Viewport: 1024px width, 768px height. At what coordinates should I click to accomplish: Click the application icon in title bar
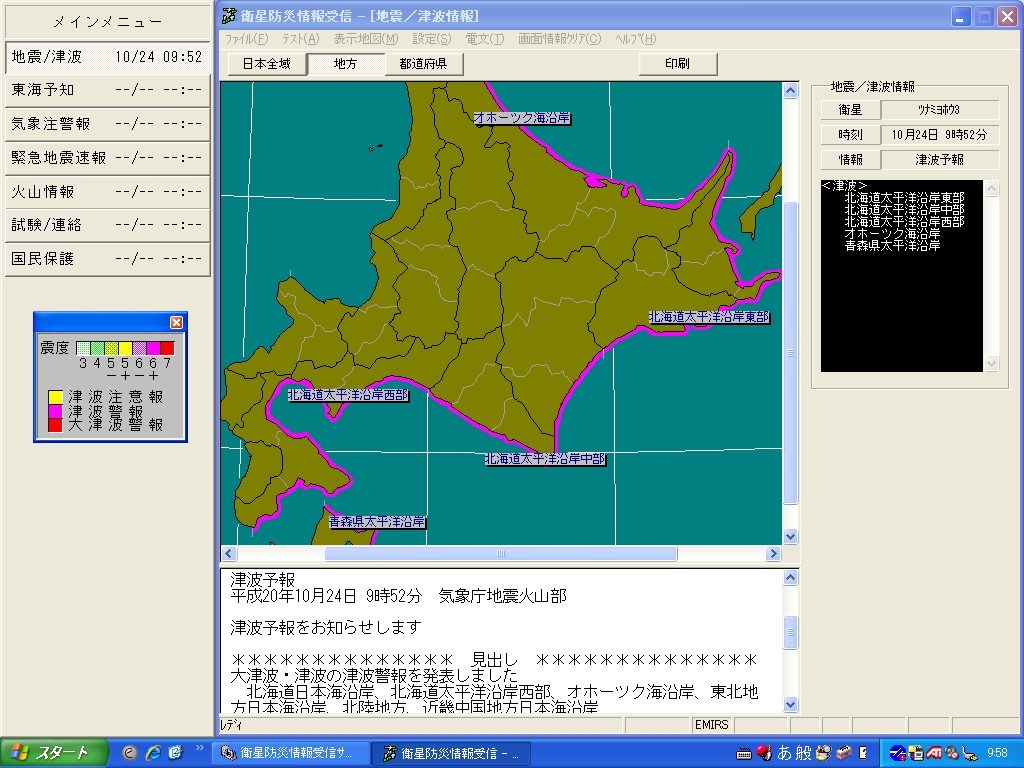(x=229, y=16)
